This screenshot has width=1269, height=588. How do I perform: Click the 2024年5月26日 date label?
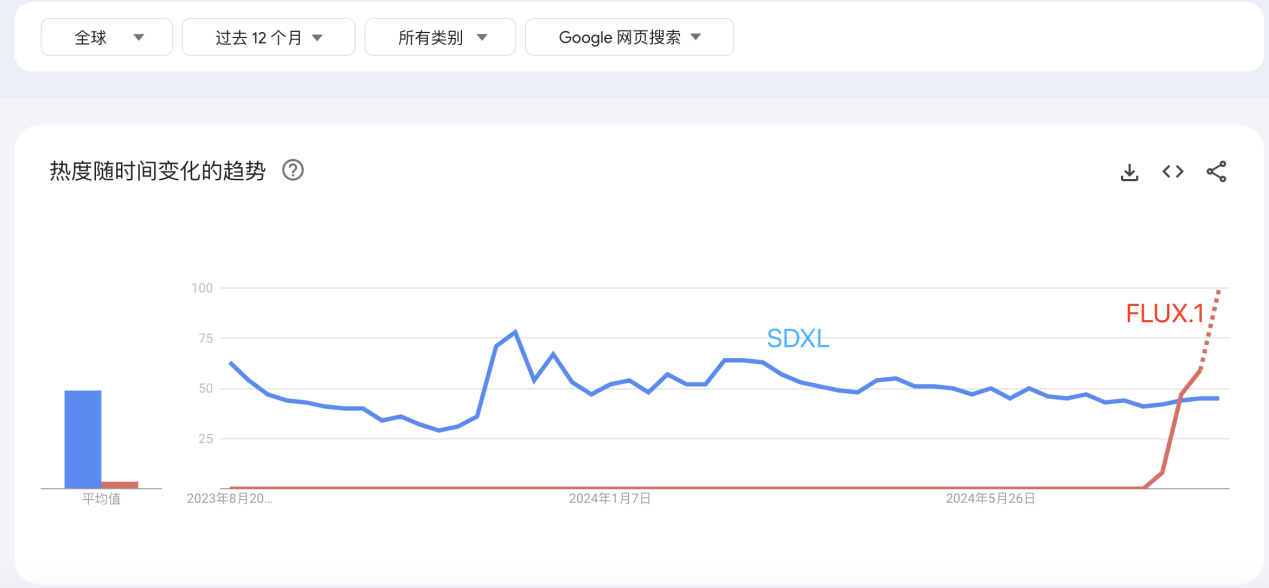(990, 497)
